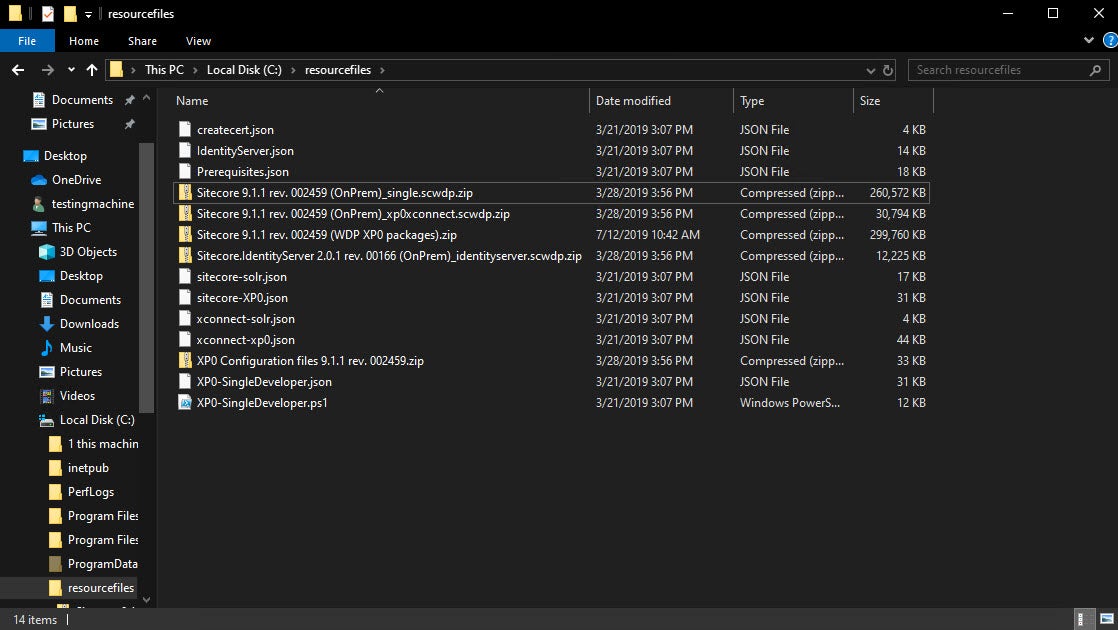Image resolution: width=1118 pixels, height=630 pixels.
Task: Go back with the Back arrow
Action: coord(19,70)
